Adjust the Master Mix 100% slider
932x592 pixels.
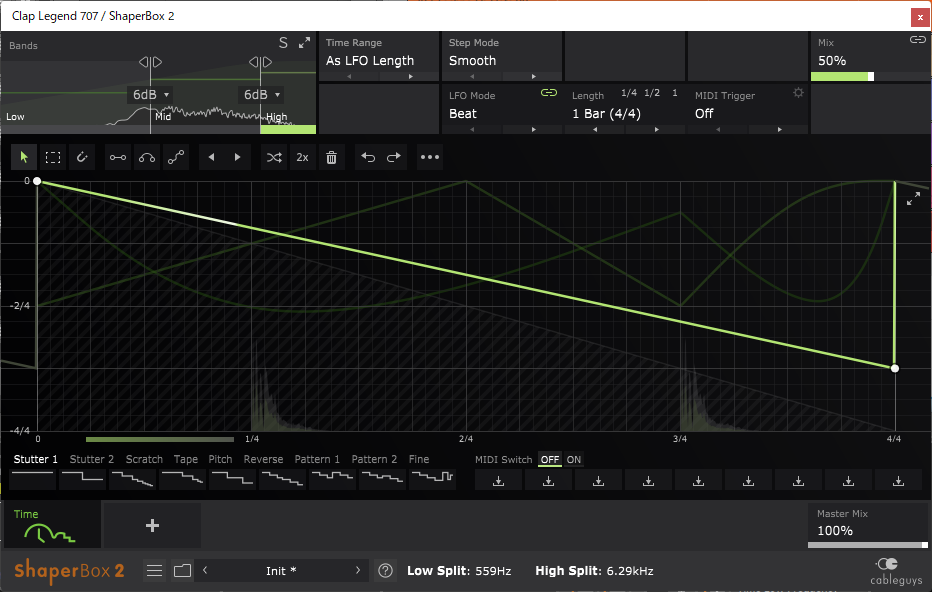[868, 544]
